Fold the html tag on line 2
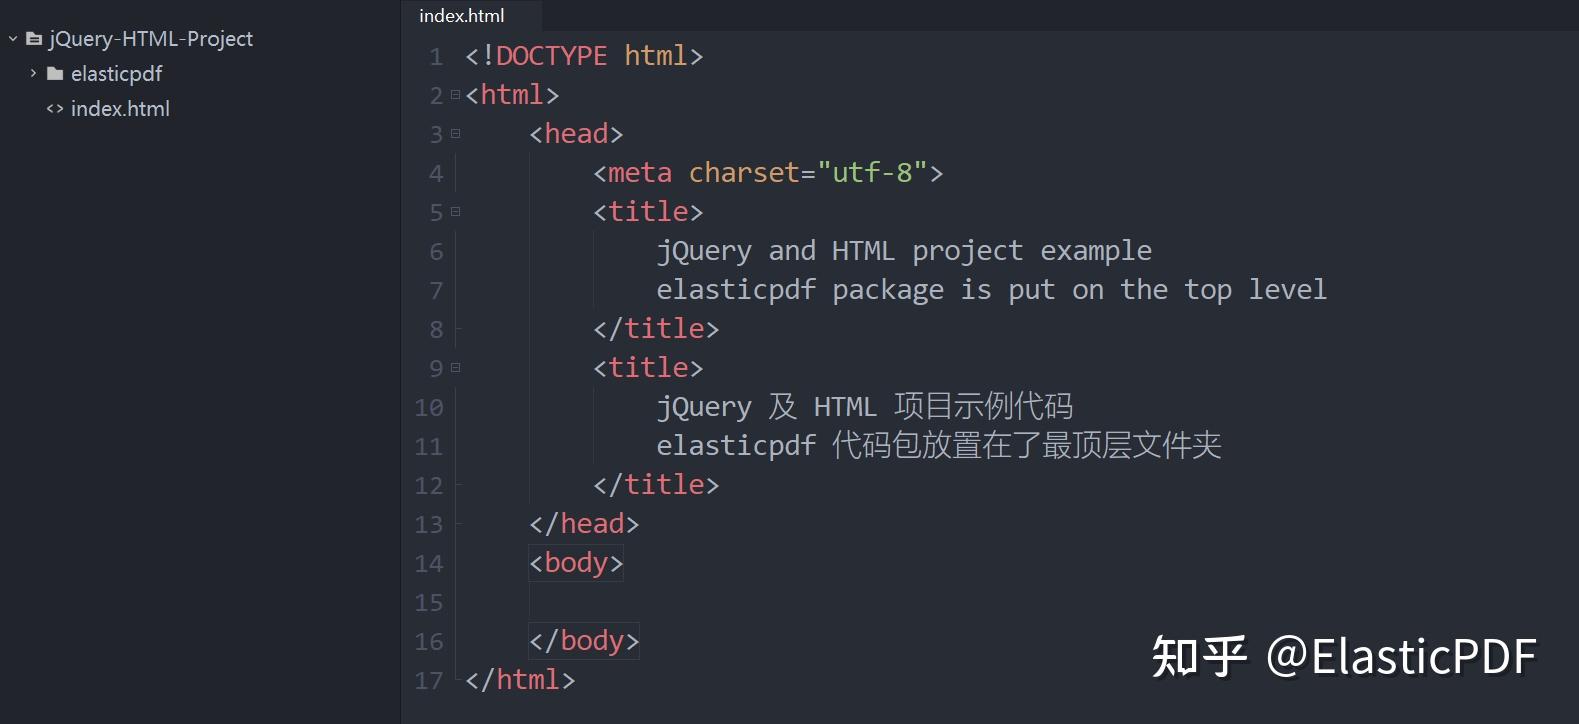Screen dimensions: 1579x724 pyautogui.click(x=455, y=95)
